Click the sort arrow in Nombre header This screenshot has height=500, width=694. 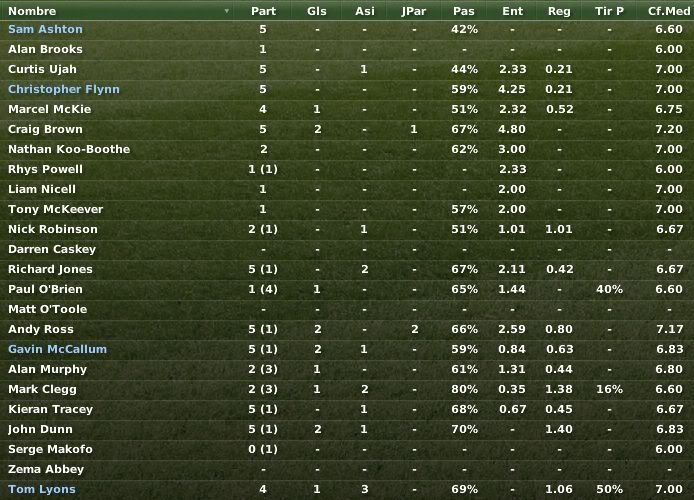tap(227, 11)
